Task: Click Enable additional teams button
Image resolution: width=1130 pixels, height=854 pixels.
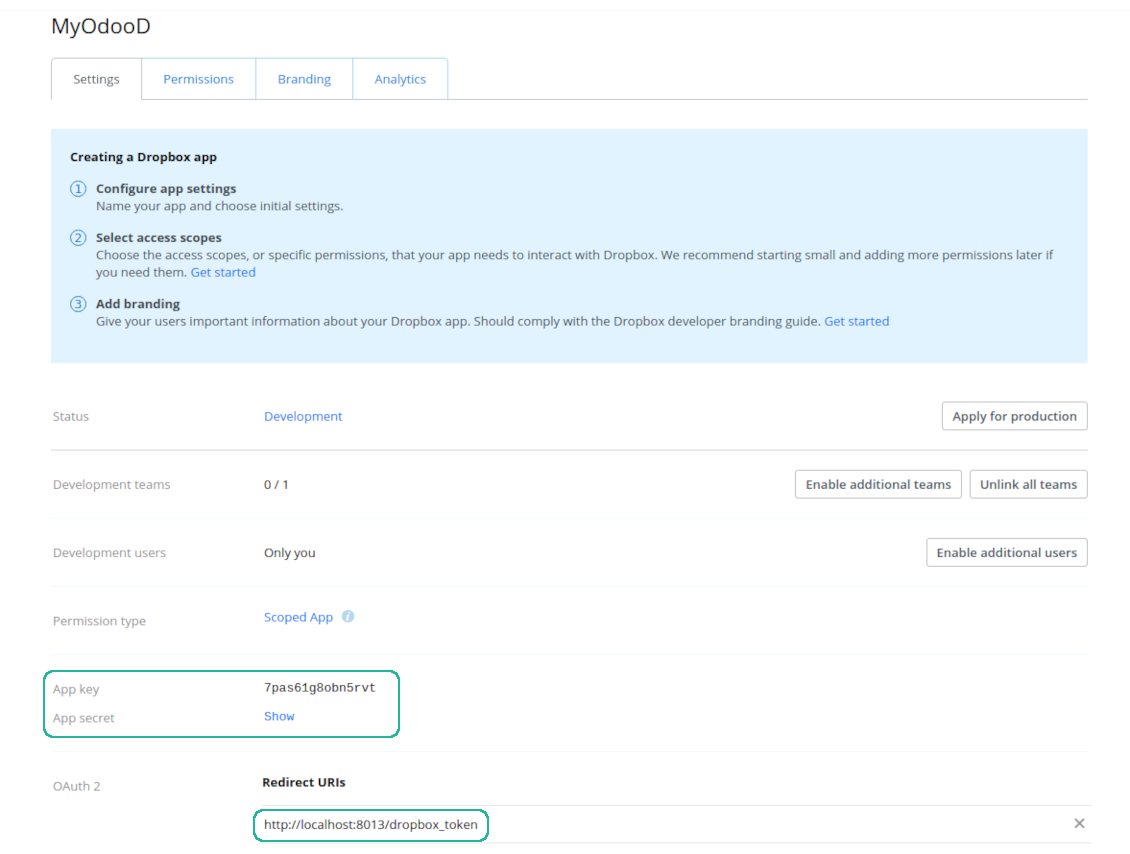Action: 878,484
